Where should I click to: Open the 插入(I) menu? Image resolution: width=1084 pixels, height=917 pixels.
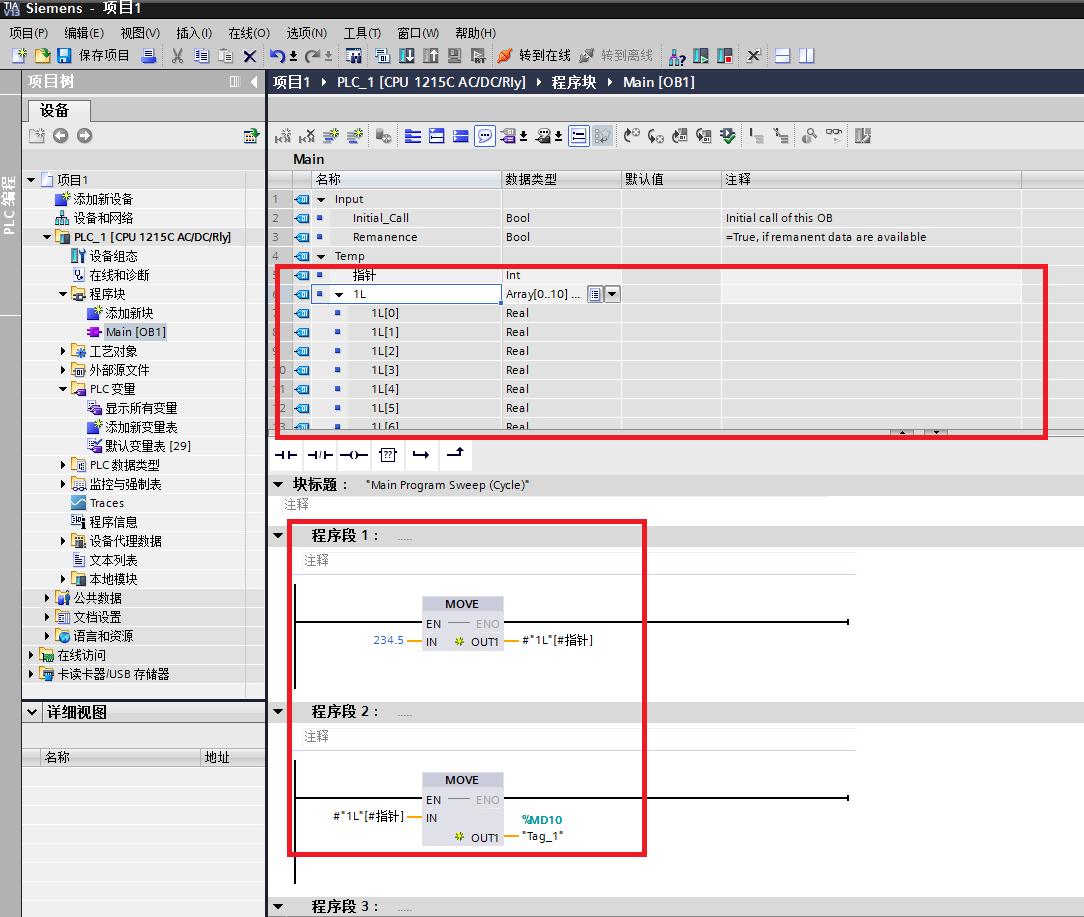(x=194, y=33)
